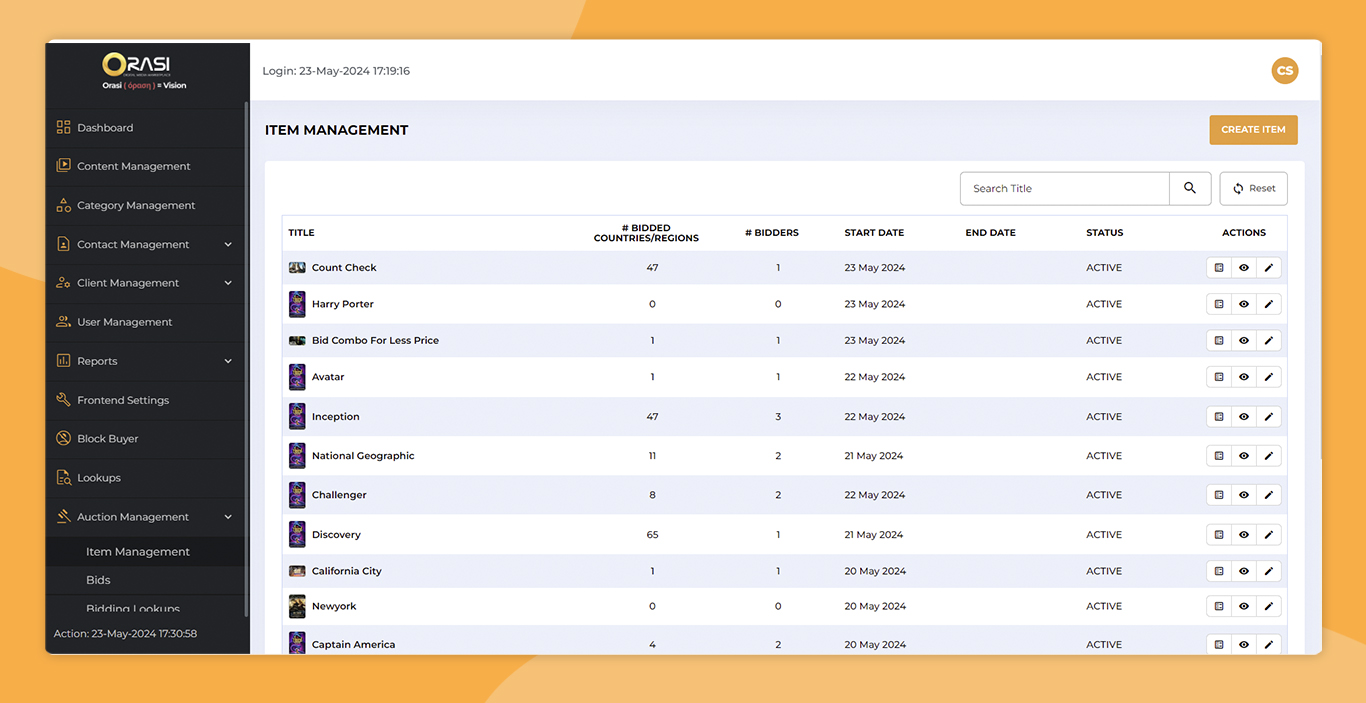Edit the Harry Porter item with pencil
The image size is (1366, 703).
[x=1269, y=304]
